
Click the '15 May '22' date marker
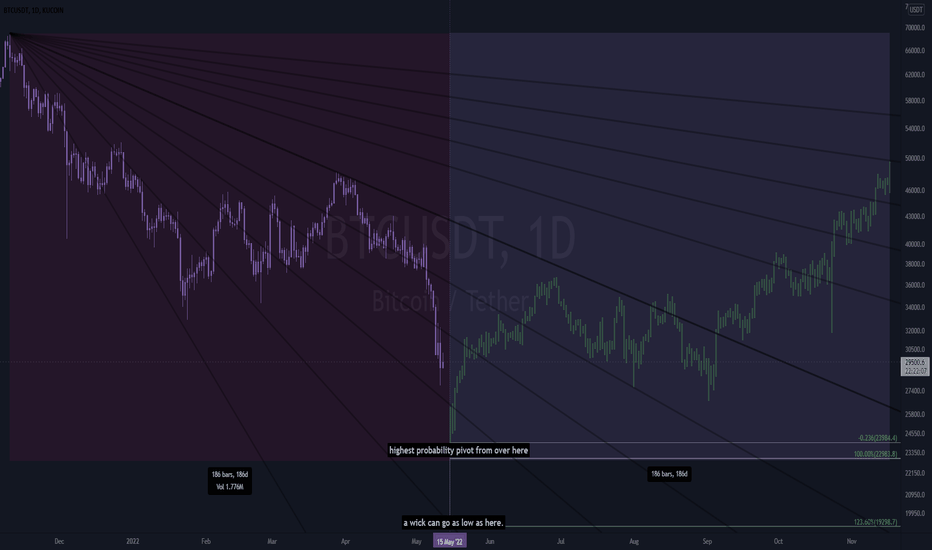click(x=449, y=542)
